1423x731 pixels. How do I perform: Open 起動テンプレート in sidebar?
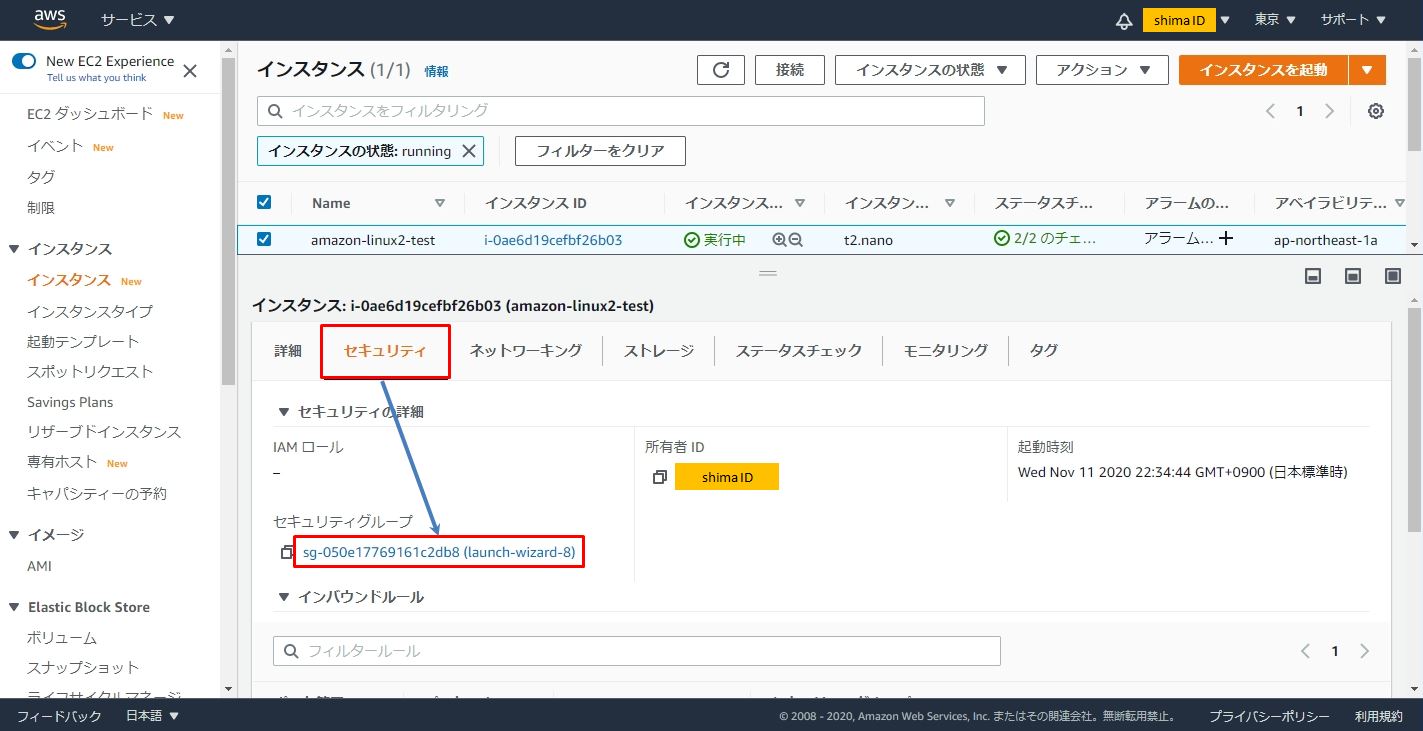83,341
